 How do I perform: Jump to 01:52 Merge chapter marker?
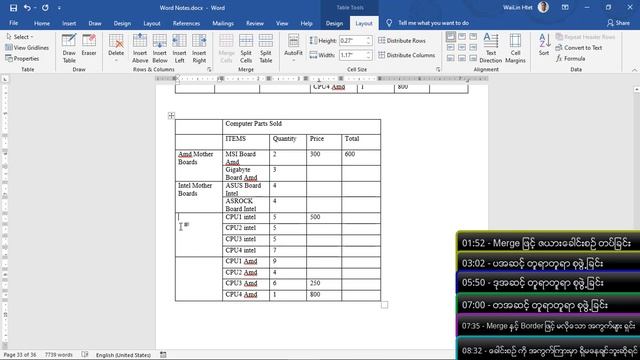pos(548,243)
